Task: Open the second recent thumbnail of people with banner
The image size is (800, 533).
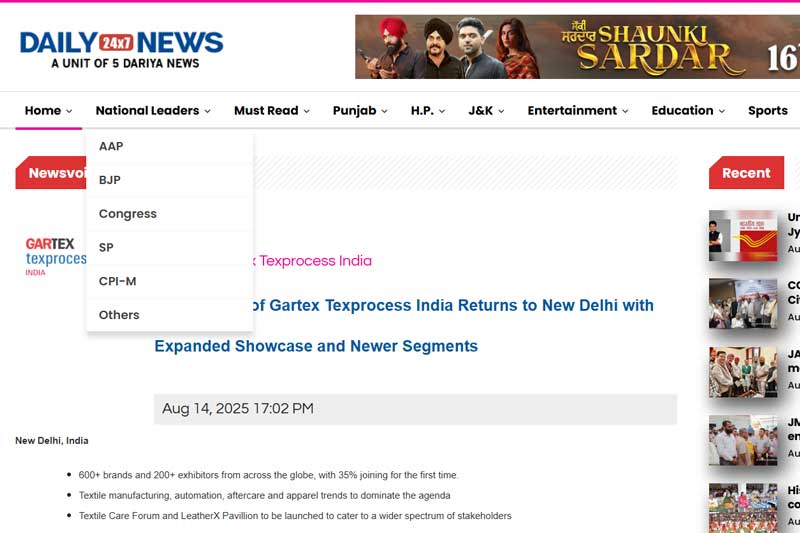Action: click(x=743, y=303)
